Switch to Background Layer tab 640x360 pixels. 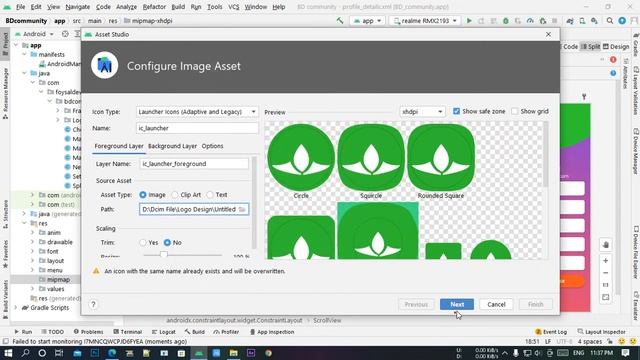[x=172, y=146]
